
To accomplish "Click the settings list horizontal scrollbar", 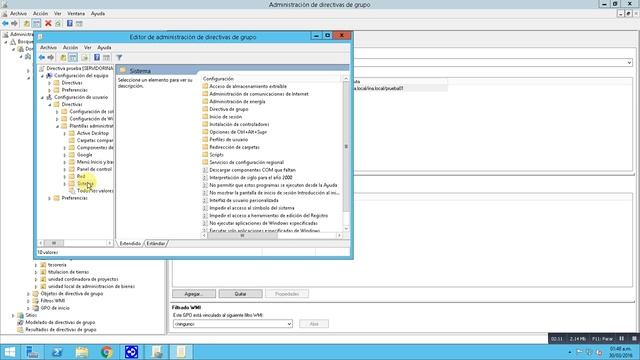I will click(x=271, y=236).
